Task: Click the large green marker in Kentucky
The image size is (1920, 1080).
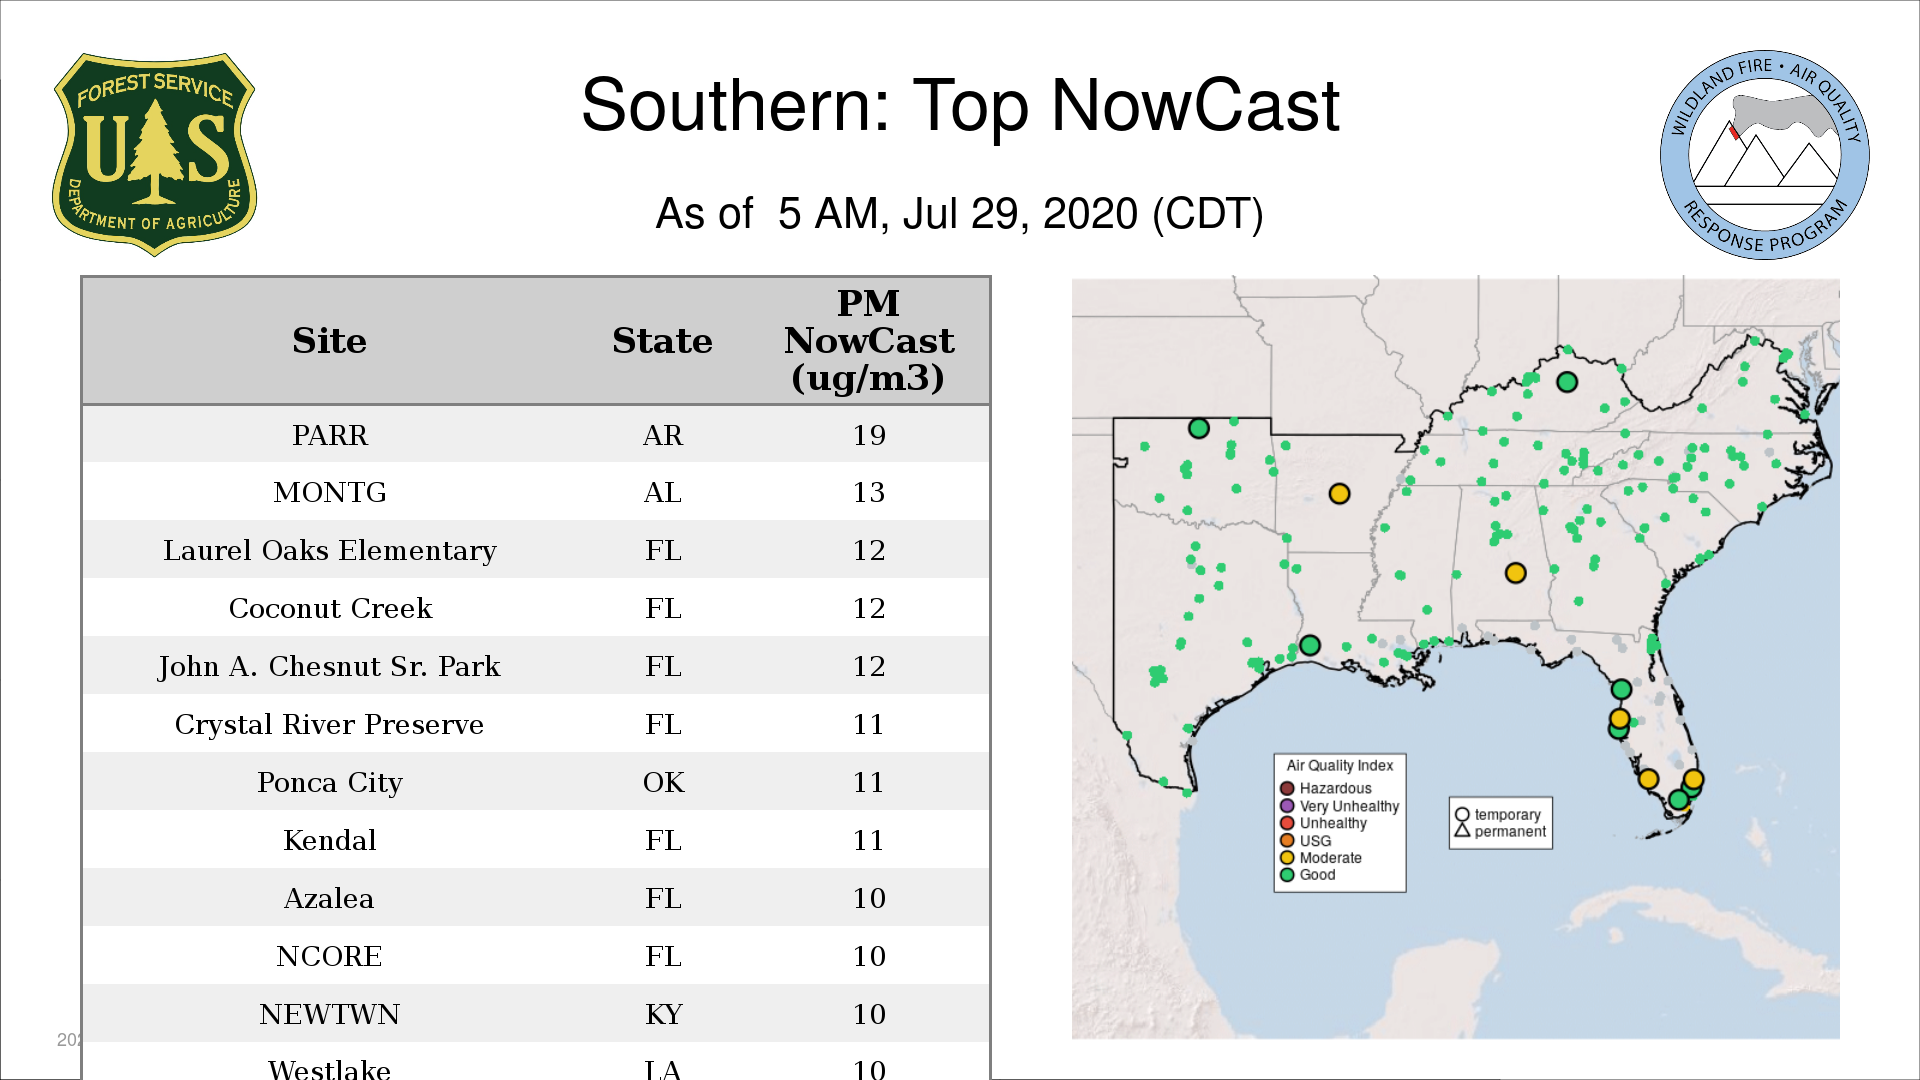Action: point(1567,382)
